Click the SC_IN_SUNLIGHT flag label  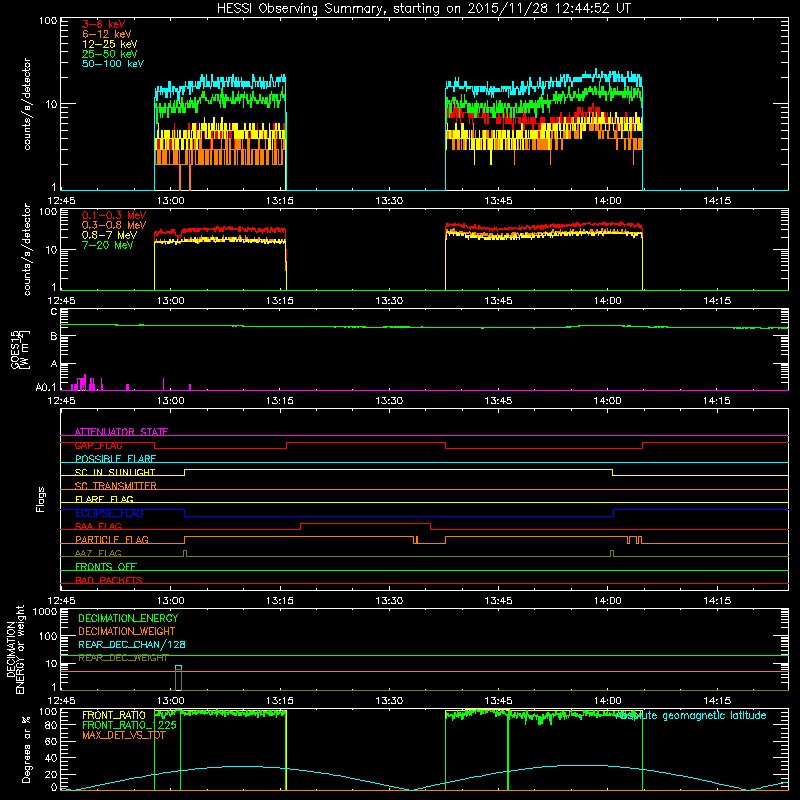click(x=115, y=472)
